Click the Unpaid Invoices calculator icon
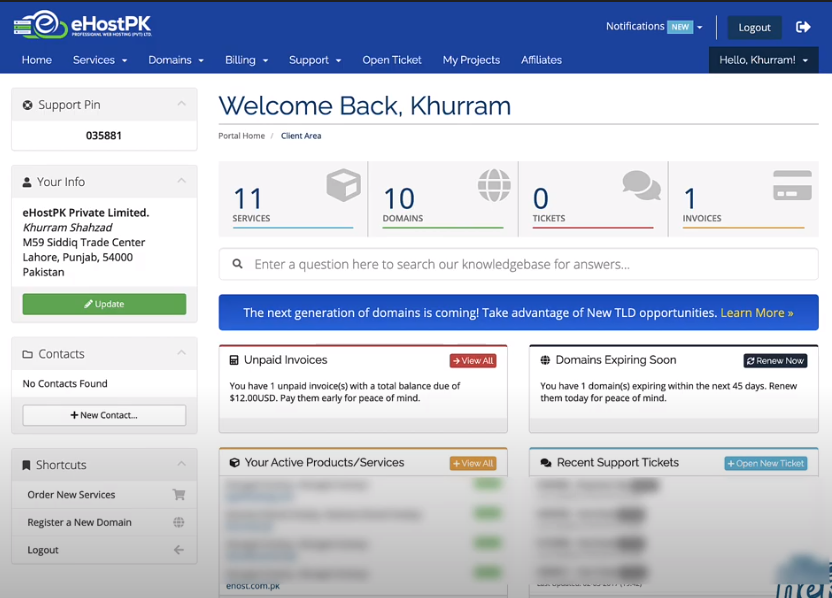The width and height of the screenshot is (832, 598). pos(234,360)
